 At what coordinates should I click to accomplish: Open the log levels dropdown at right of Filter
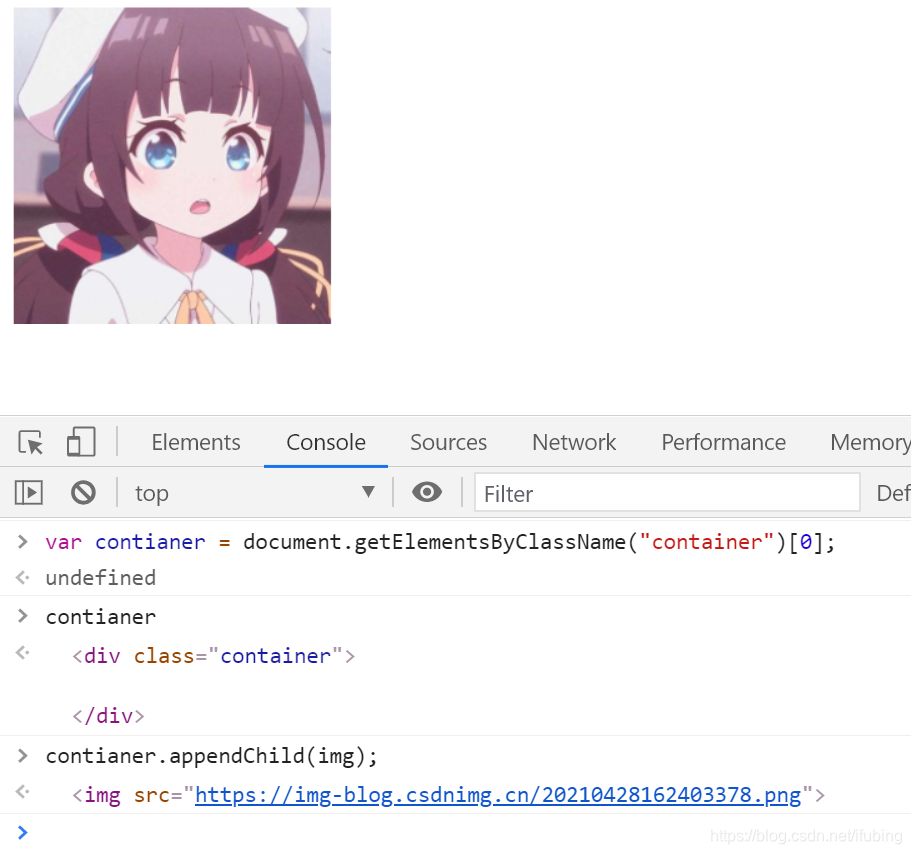[892, 493]
